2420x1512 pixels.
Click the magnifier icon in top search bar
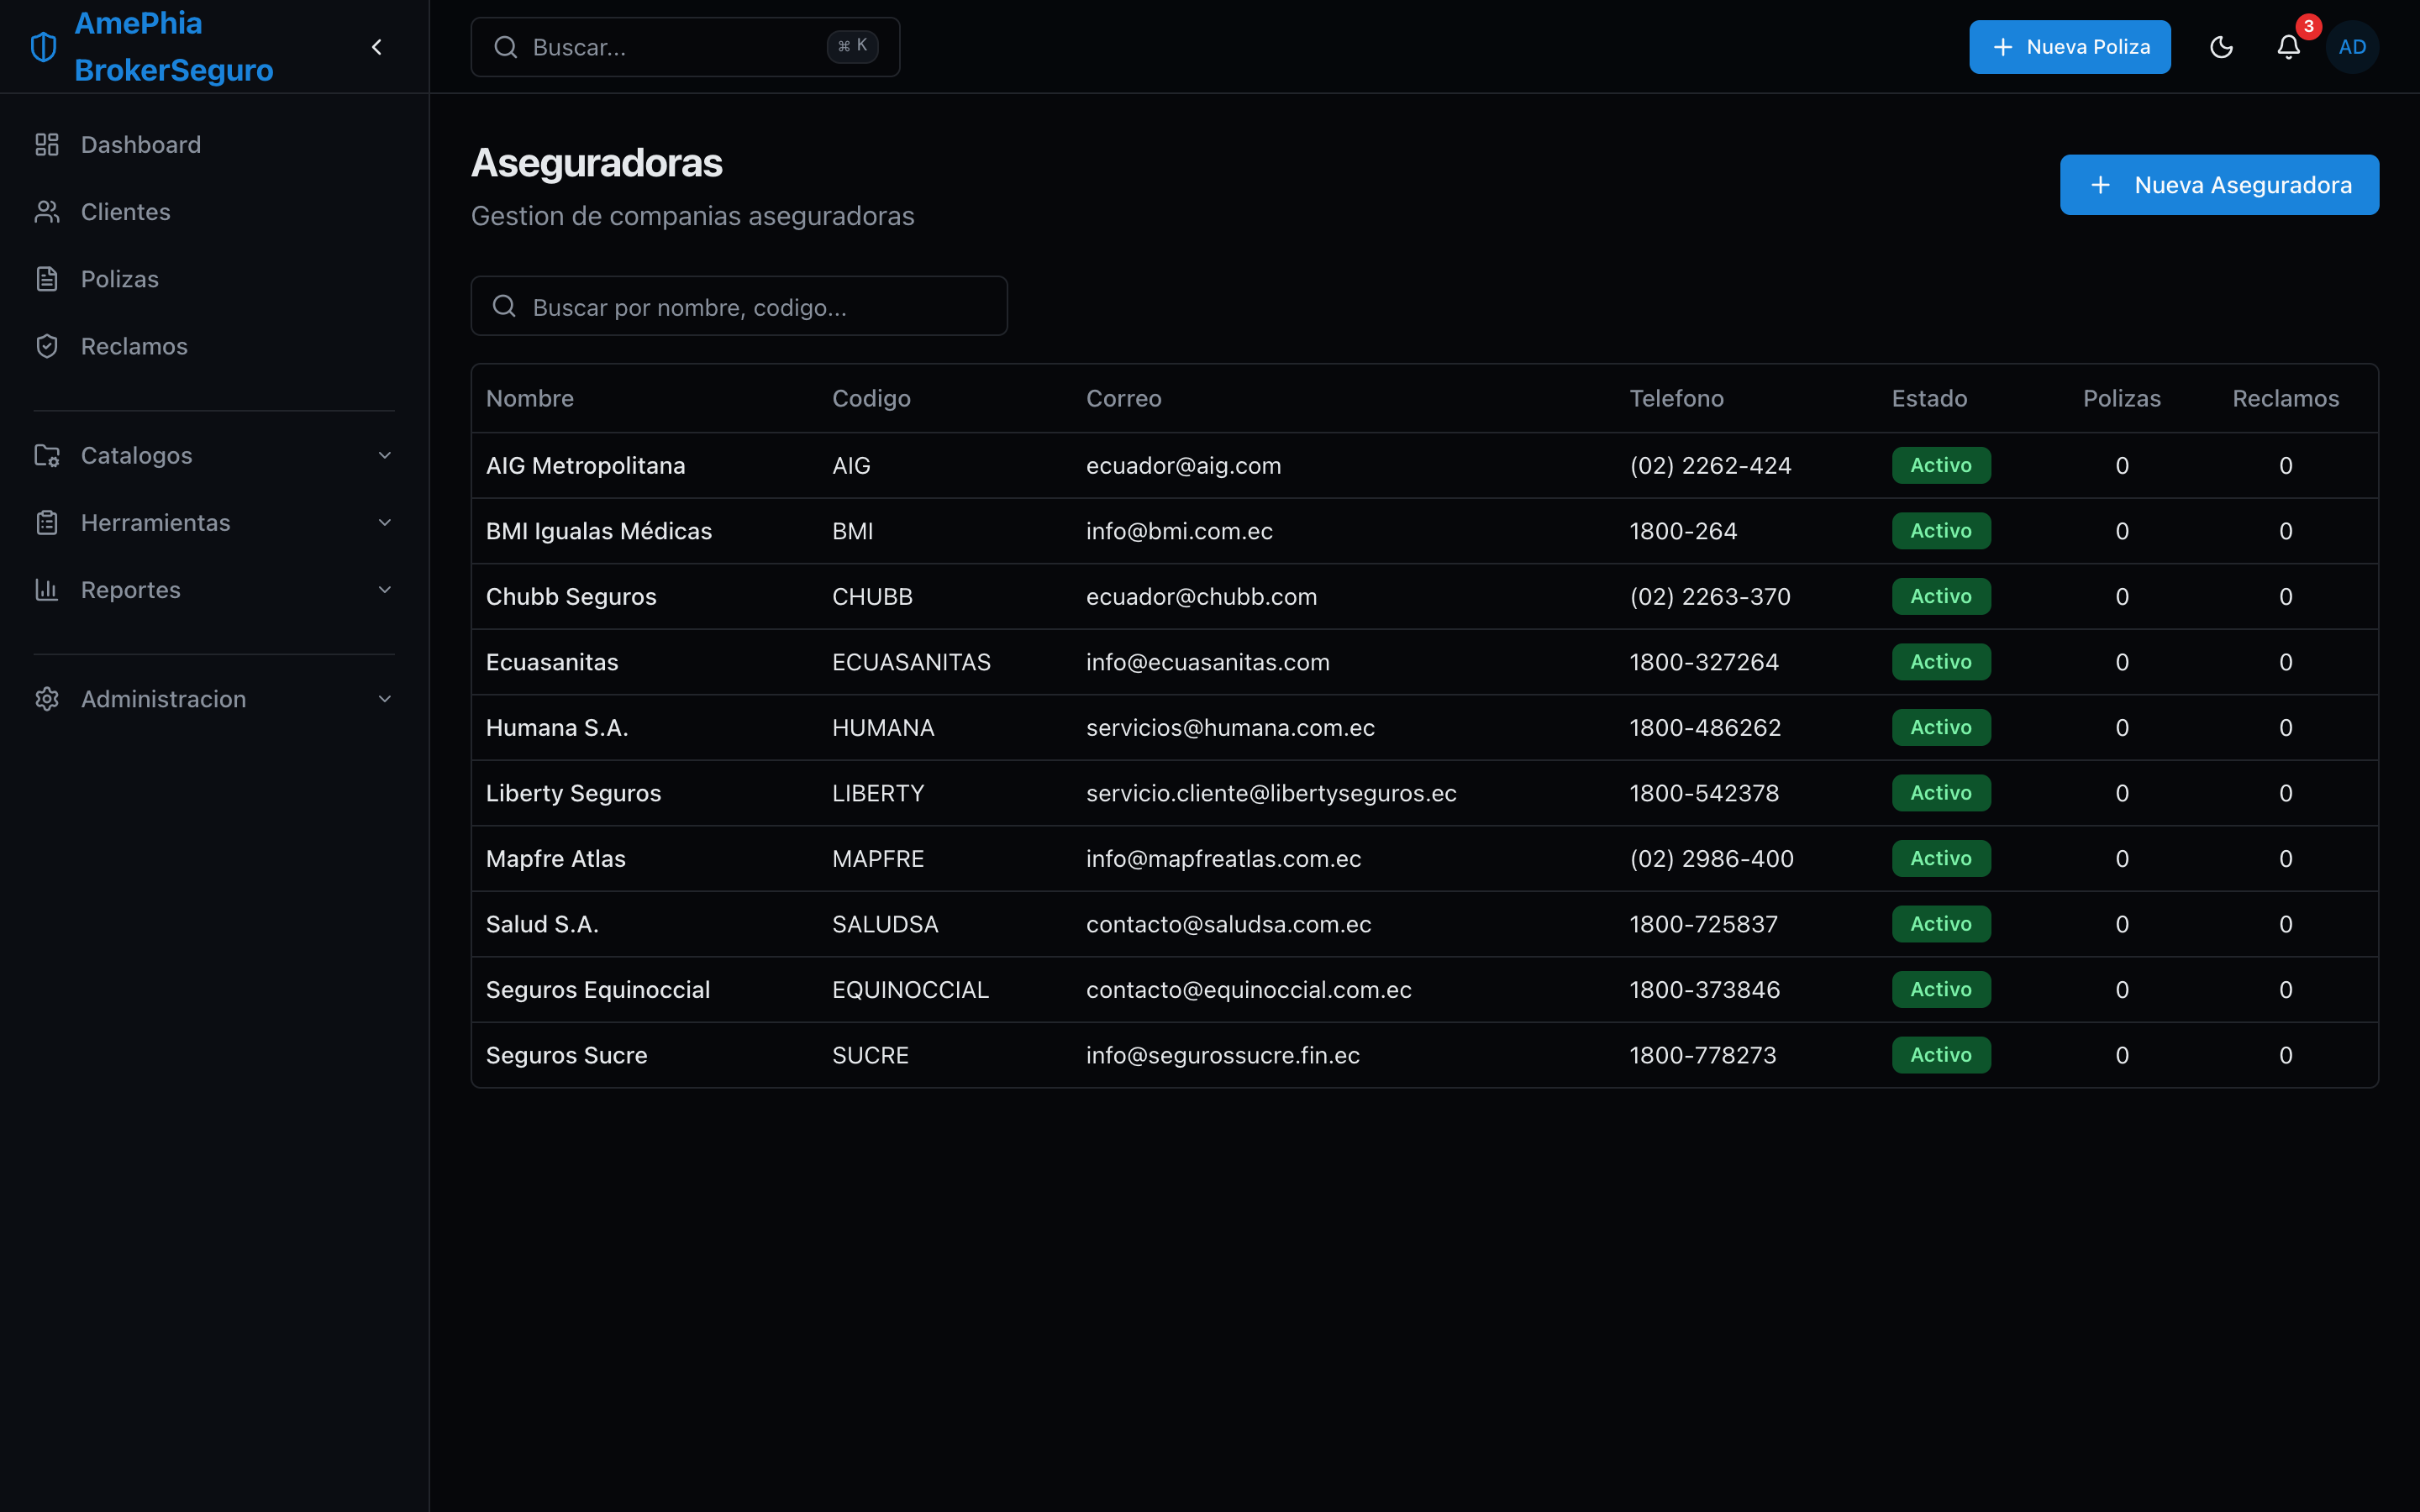coord(506,47)
